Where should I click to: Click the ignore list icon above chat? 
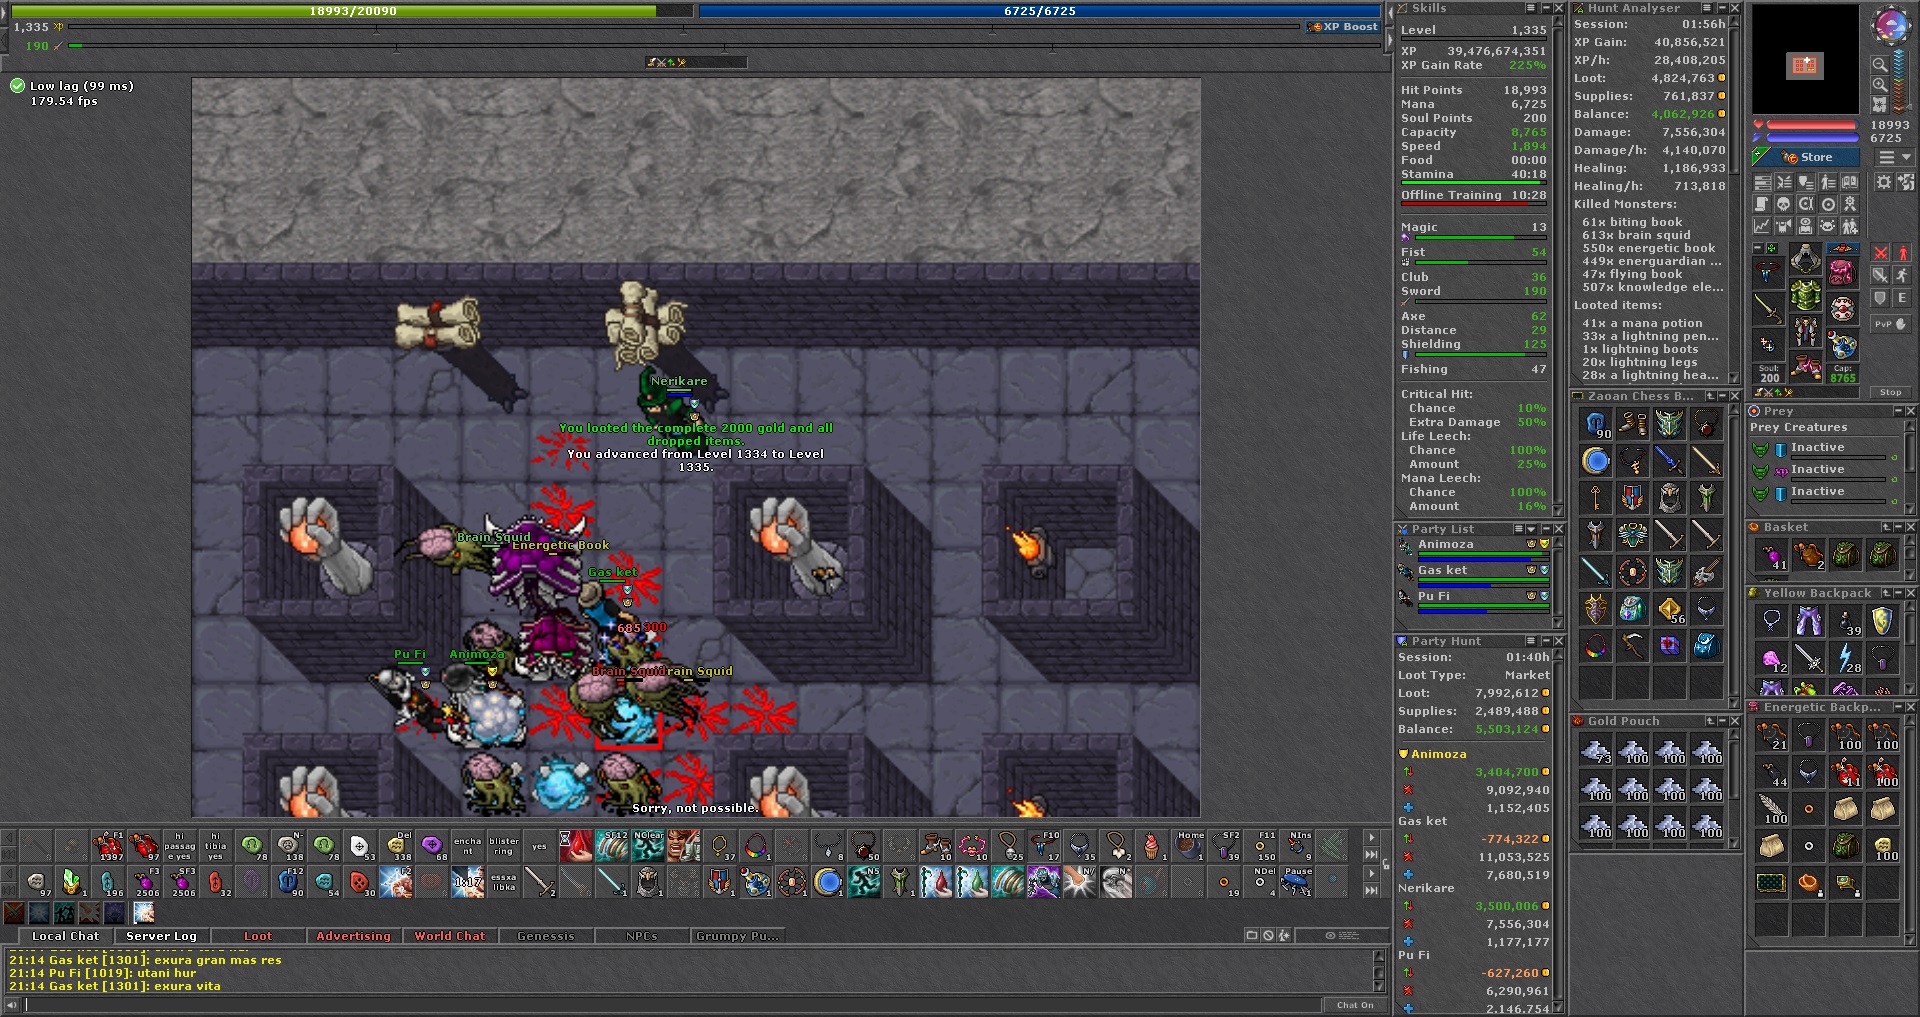[1268, 935]
